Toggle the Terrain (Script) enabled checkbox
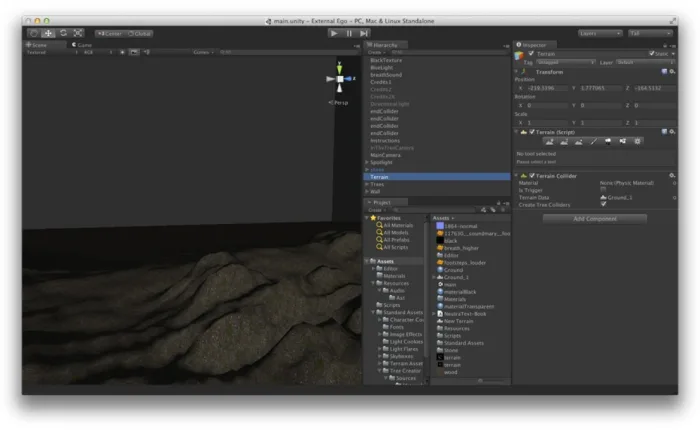 click(x=532, y=132)
